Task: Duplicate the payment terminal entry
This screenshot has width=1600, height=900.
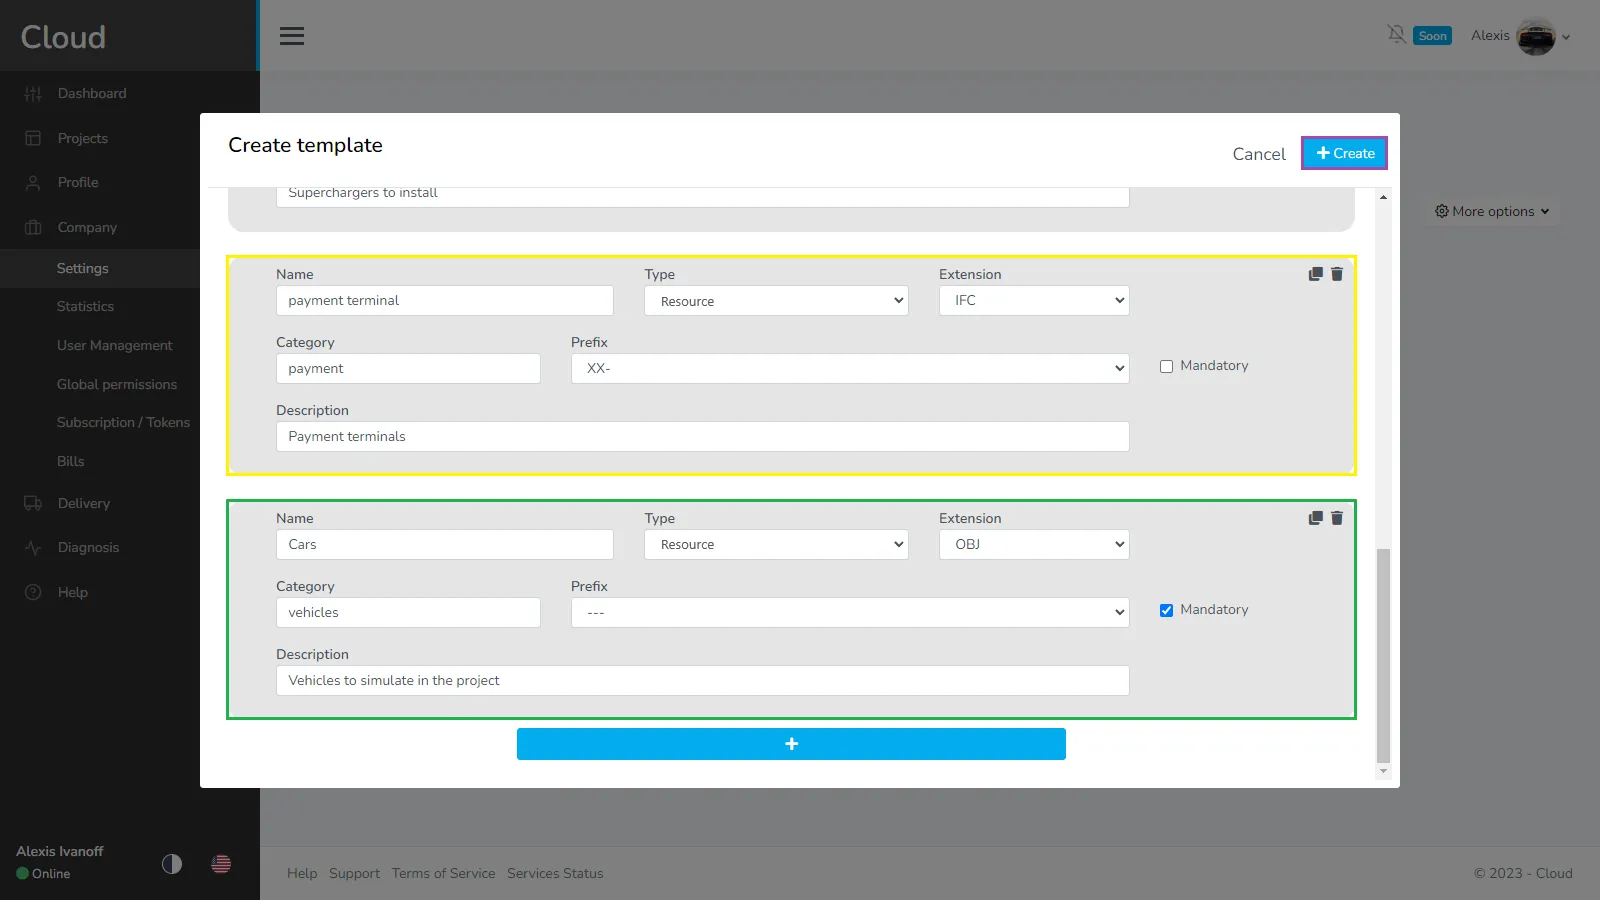Action: click(x=1315, y=274)
